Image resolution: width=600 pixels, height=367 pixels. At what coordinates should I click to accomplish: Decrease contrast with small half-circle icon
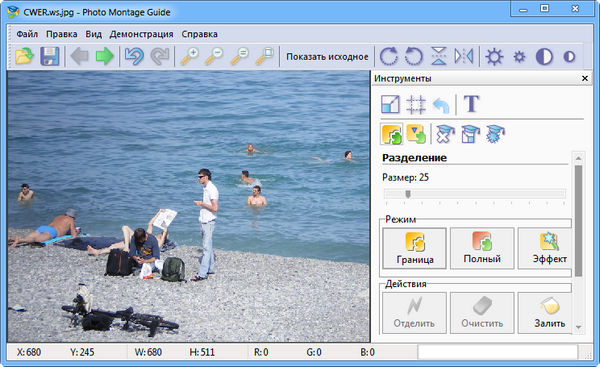click(569, 57)
